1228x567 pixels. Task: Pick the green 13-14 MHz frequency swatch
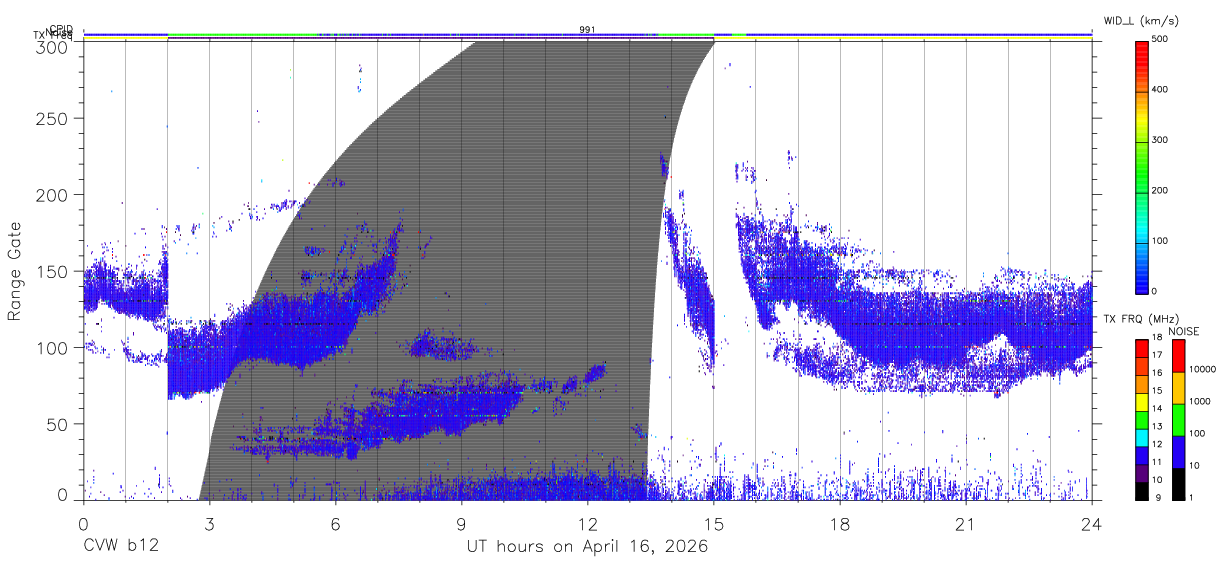pos(1141,420)
